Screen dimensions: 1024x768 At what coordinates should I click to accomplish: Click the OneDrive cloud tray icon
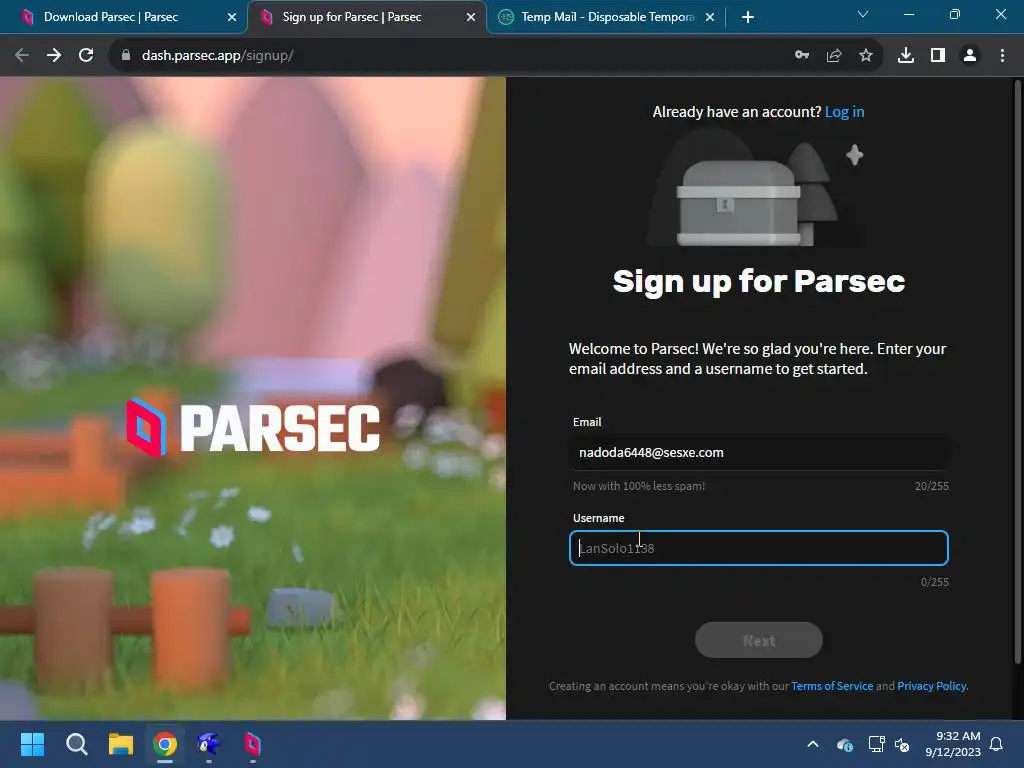844,744
